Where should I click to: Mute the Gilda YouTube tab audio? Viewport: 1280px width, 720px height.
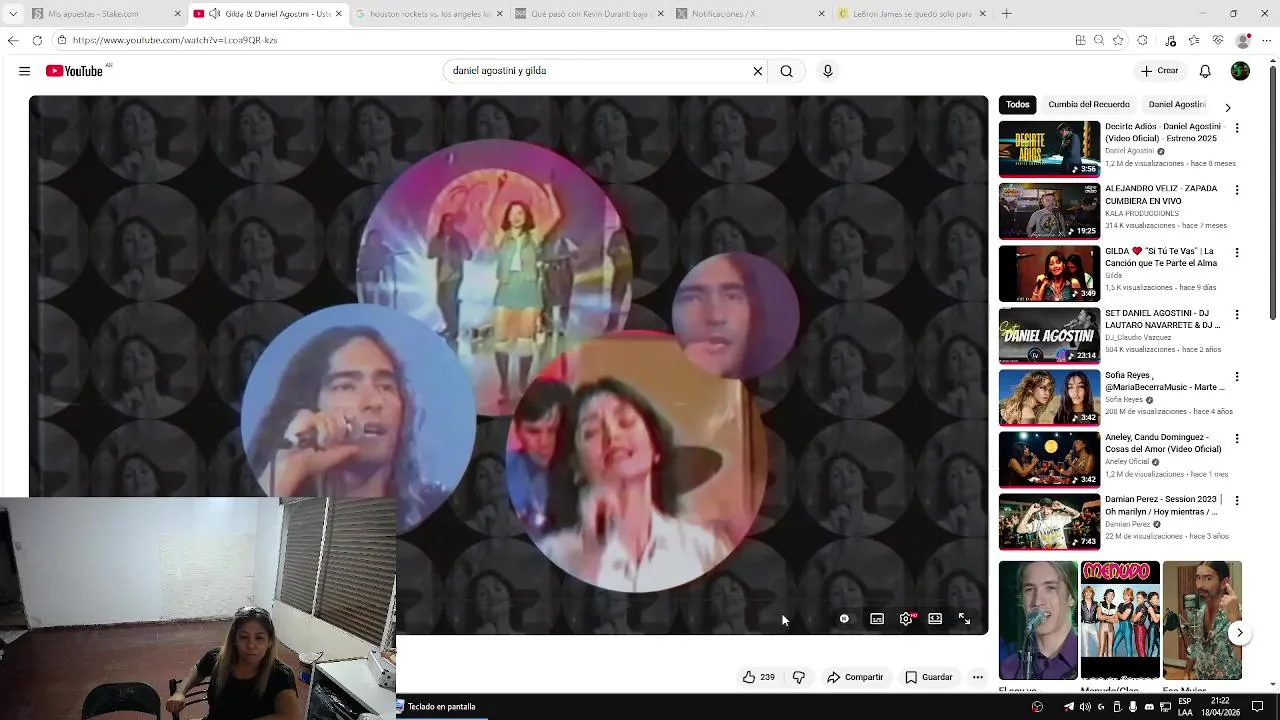coord(214,14)
